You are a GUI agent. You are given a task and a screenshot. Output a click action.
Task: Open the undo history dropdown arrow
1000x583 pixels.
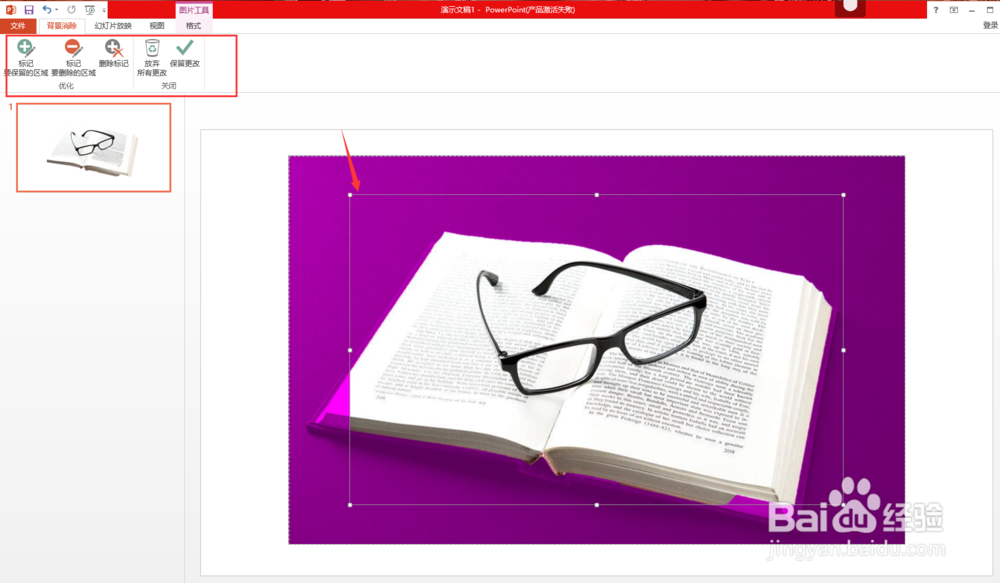[x=56, y=10]
